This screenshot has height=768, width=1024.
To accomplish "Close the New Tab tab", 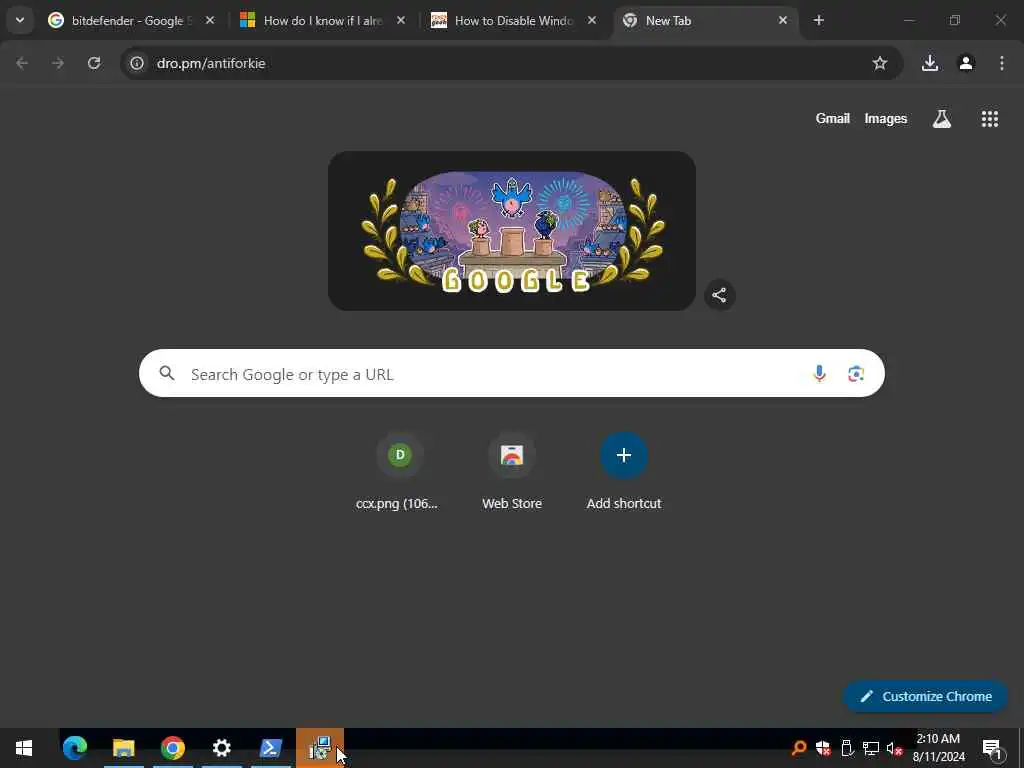I will pyautogui.click(x=783, y=20).
